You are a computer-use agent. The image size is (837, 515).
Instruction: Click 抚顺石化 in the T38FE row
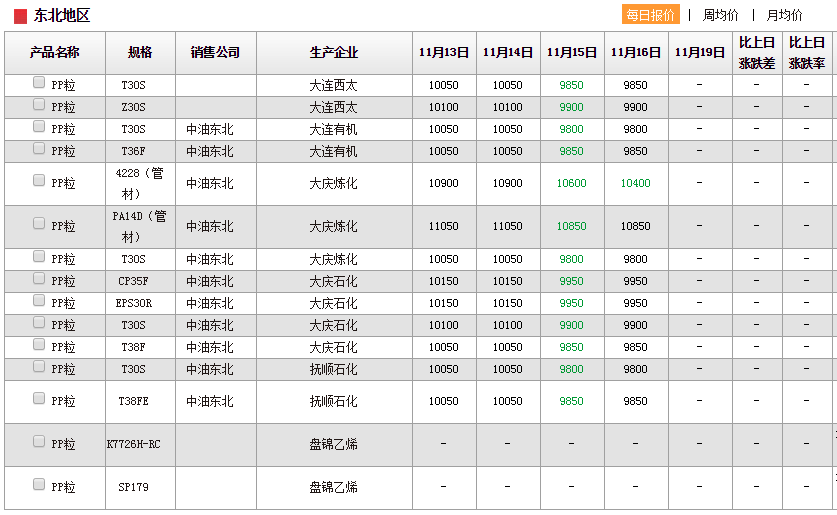pyautogui.click(x=334, y=401)
